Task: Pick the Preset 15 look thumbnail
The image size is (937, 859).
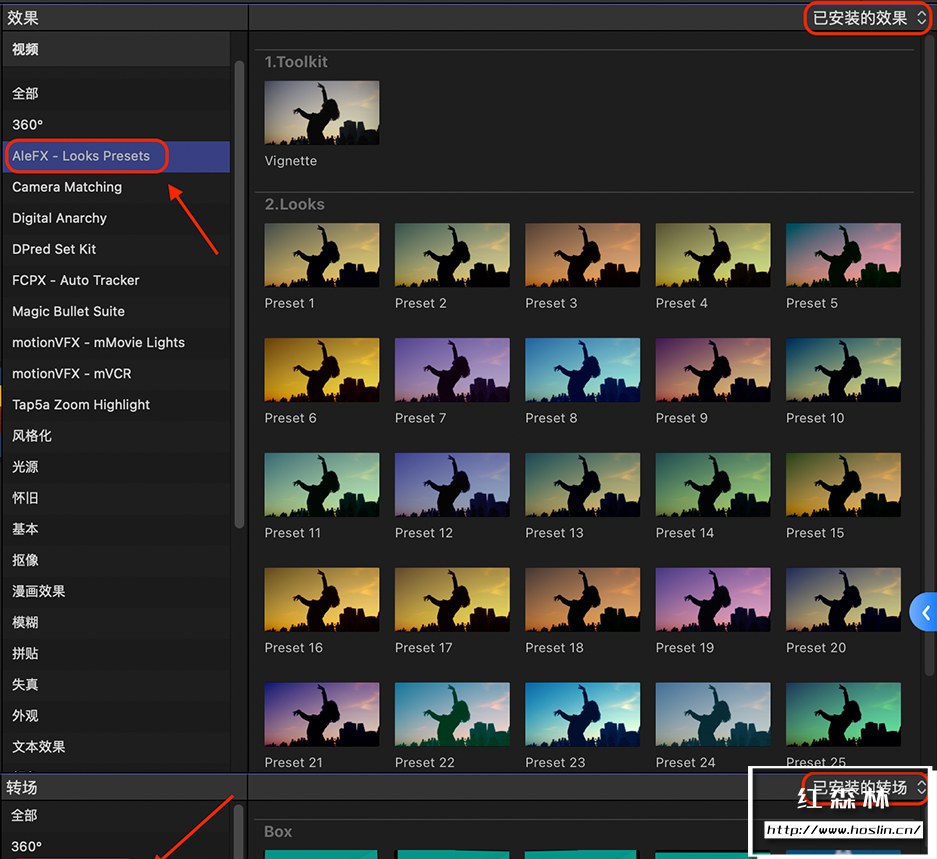Action: coord(843,484)
